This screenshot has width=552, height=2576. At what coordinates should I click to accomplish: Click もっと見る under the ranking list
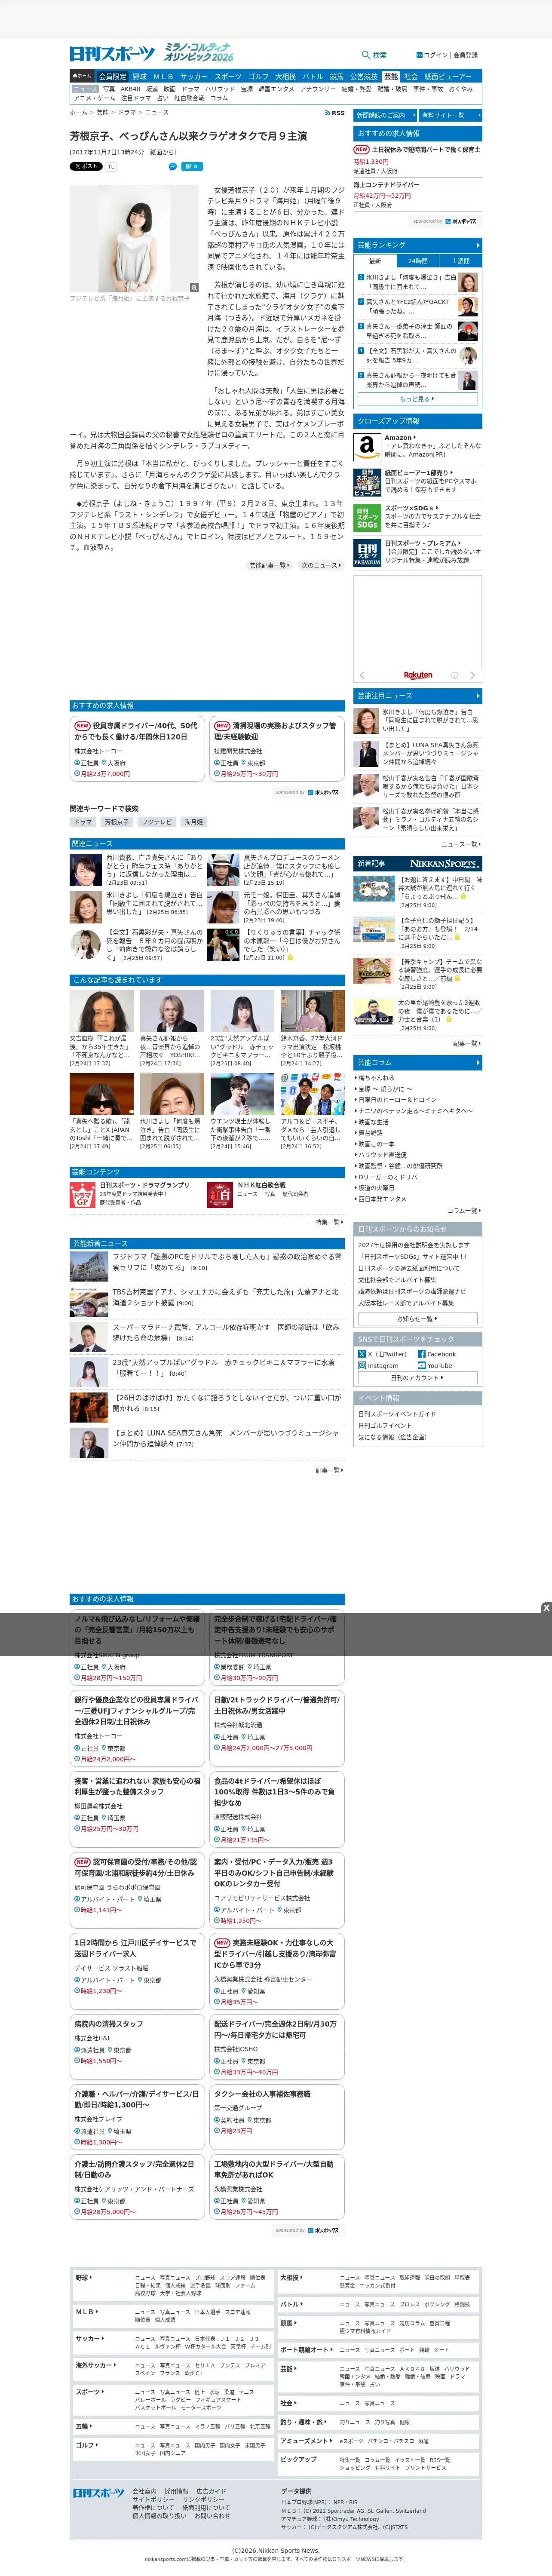(417, 399)
